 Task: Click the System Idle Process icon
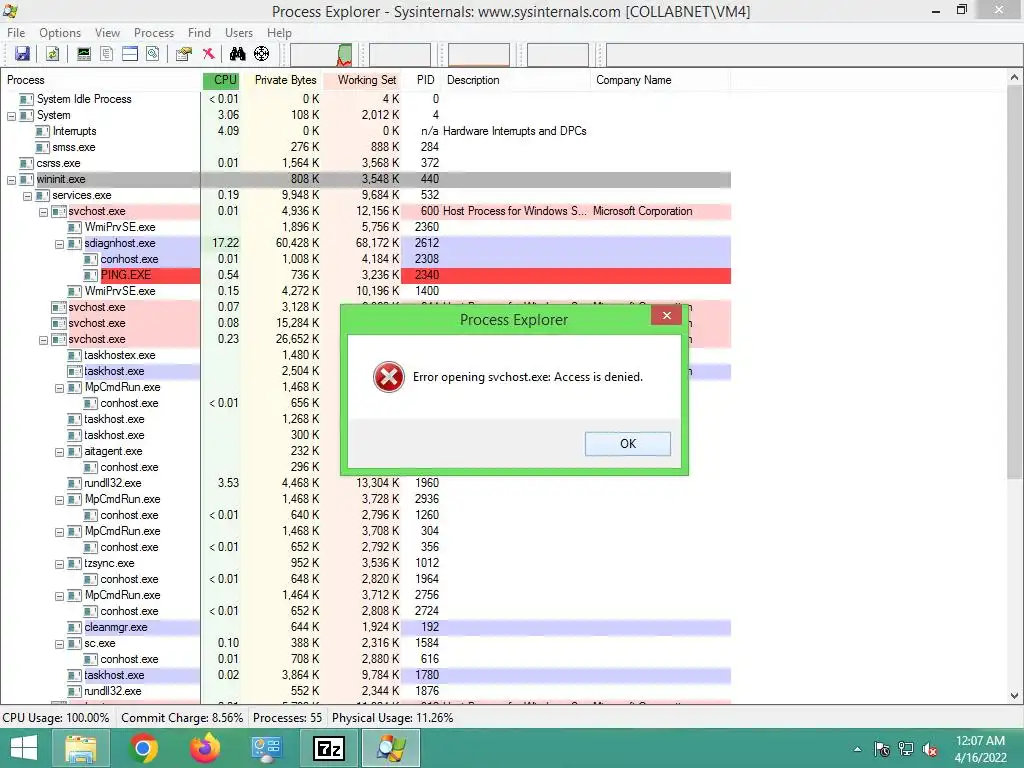pyautogui.click(x=26, y=99)
